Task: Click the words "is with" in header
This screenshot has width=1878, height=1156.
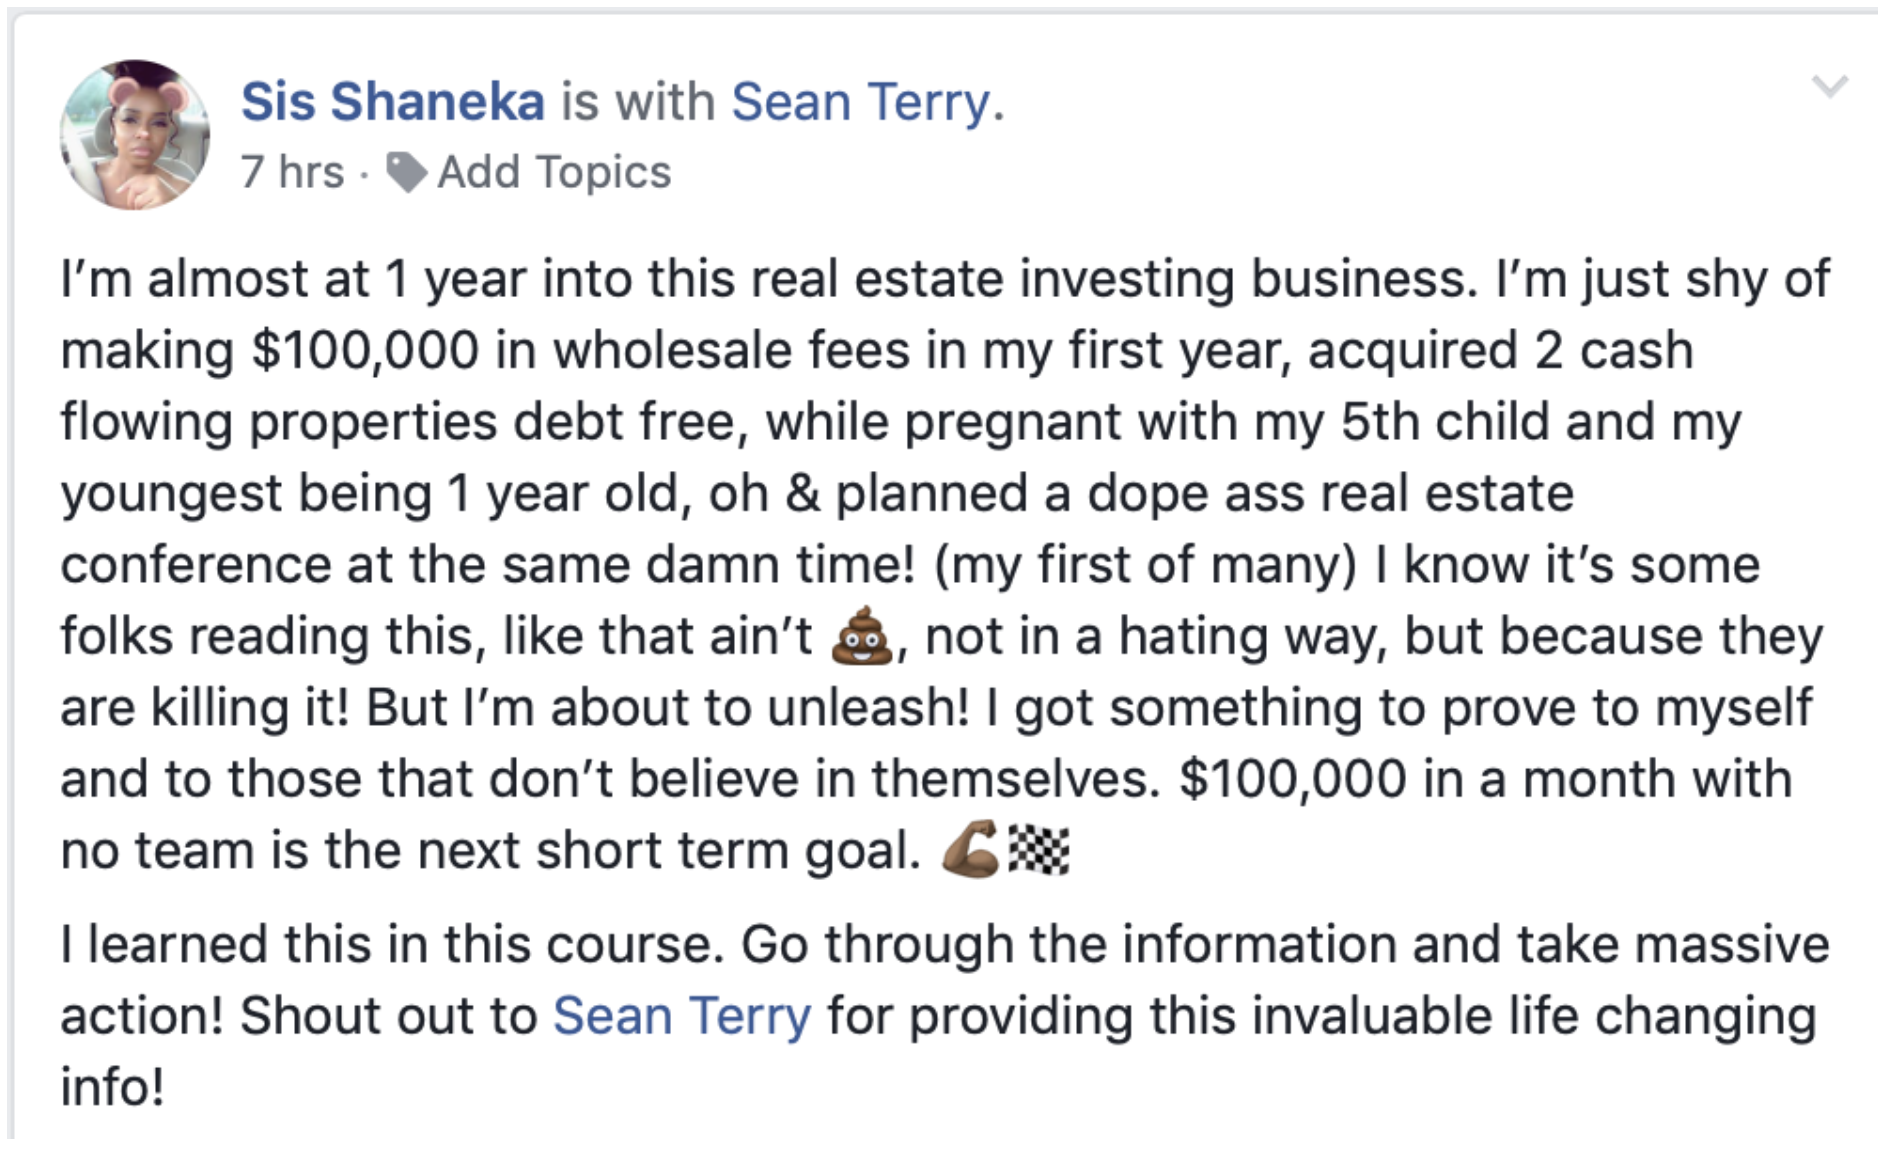Action: [638, 102]
